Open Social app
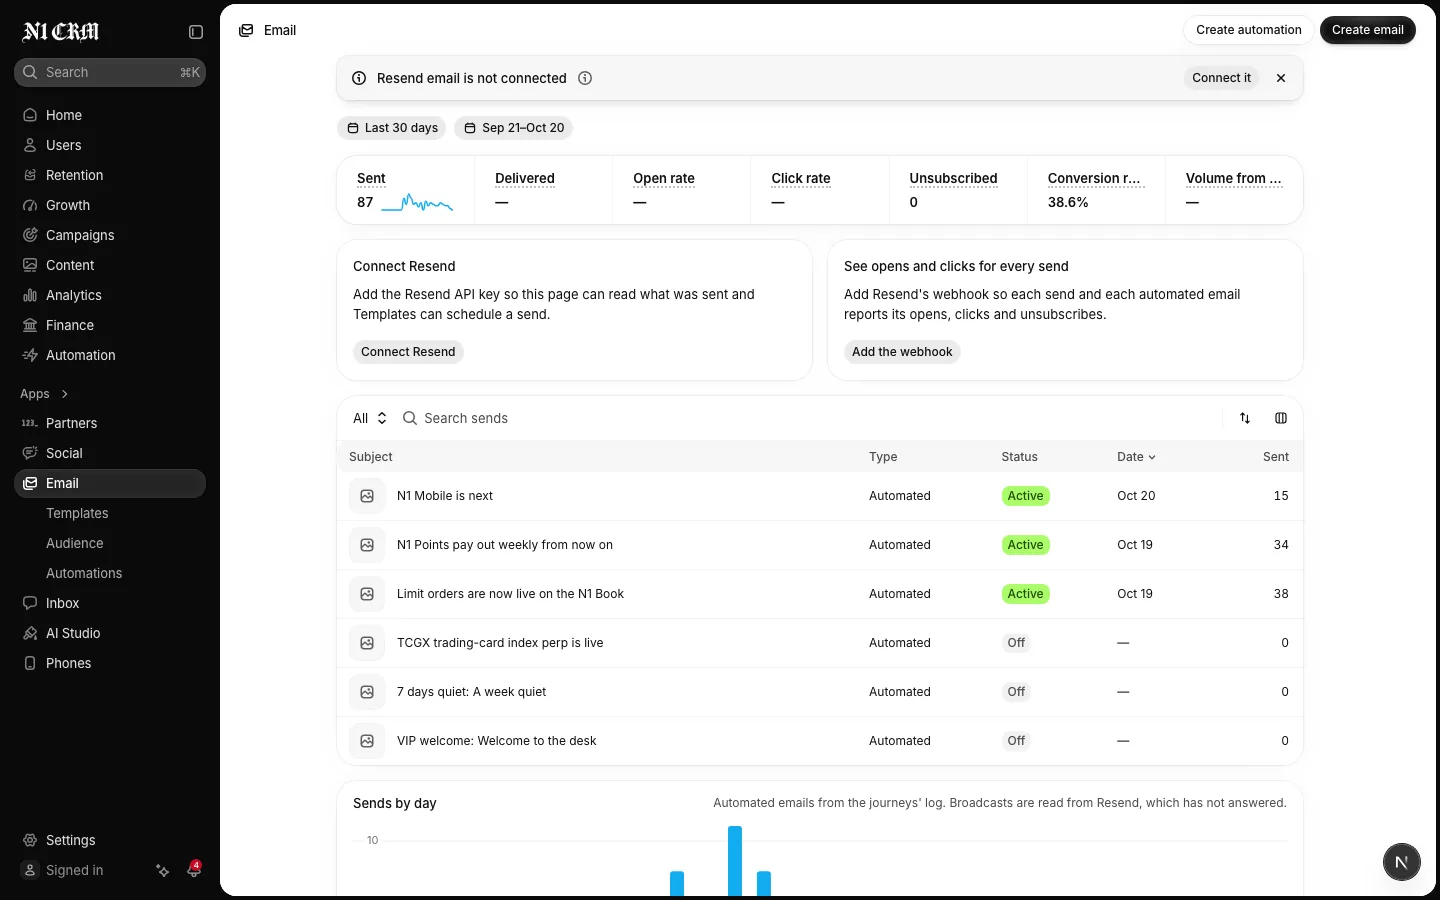This screenshot has height=900, width=1440. (x=110, y=453)
